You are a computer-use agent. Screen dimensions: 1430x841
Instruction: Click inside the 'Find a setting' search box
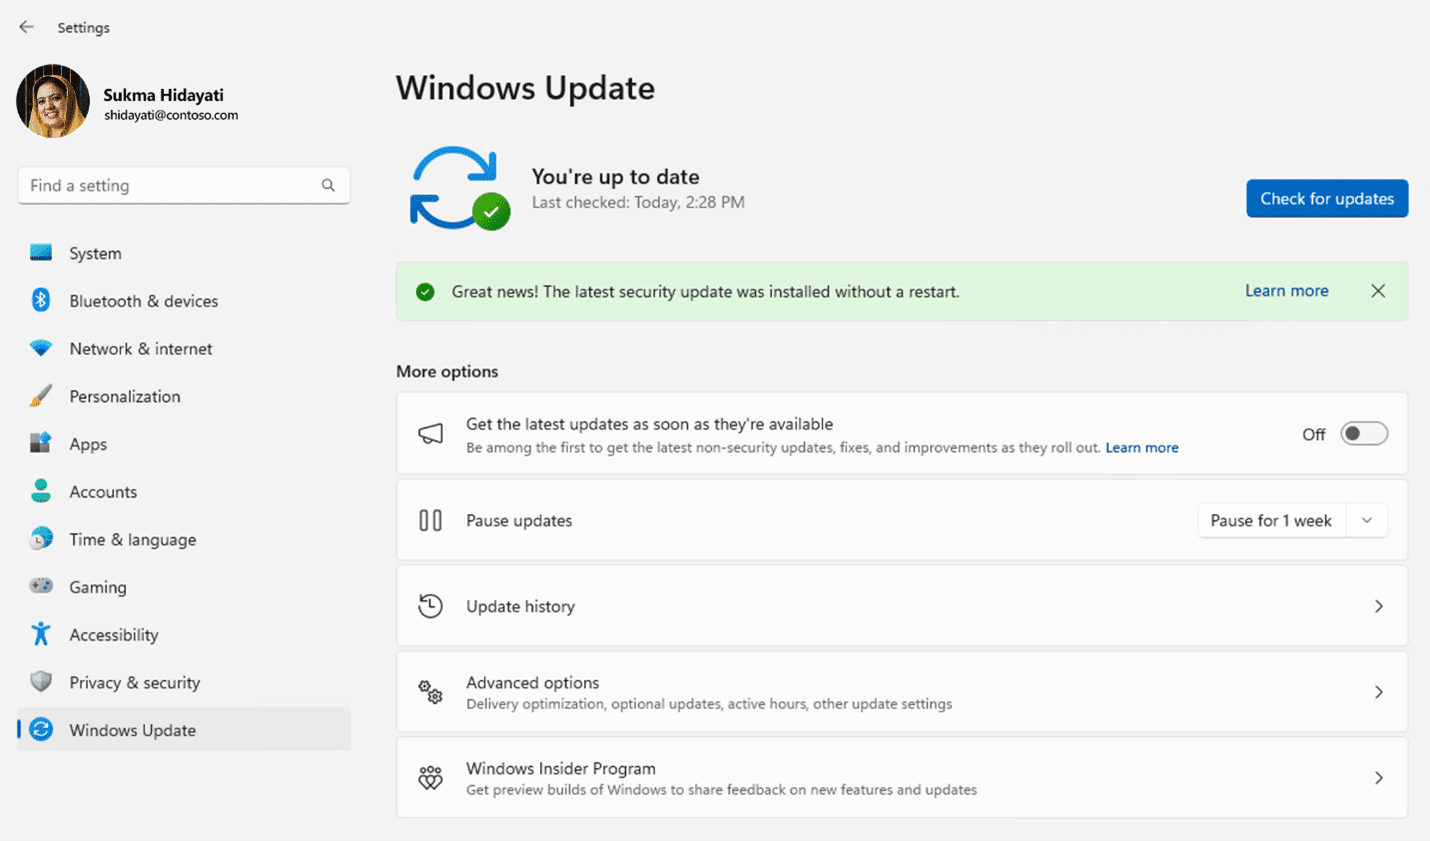coord(183,185)
